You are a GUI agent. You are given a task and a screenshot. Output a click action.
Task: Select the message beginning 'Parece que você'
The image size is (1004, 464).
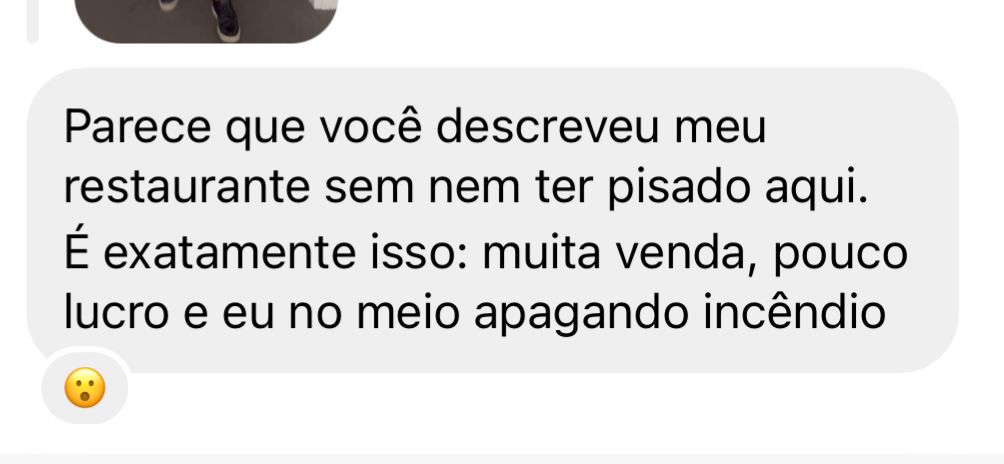(x=492, y=220)
